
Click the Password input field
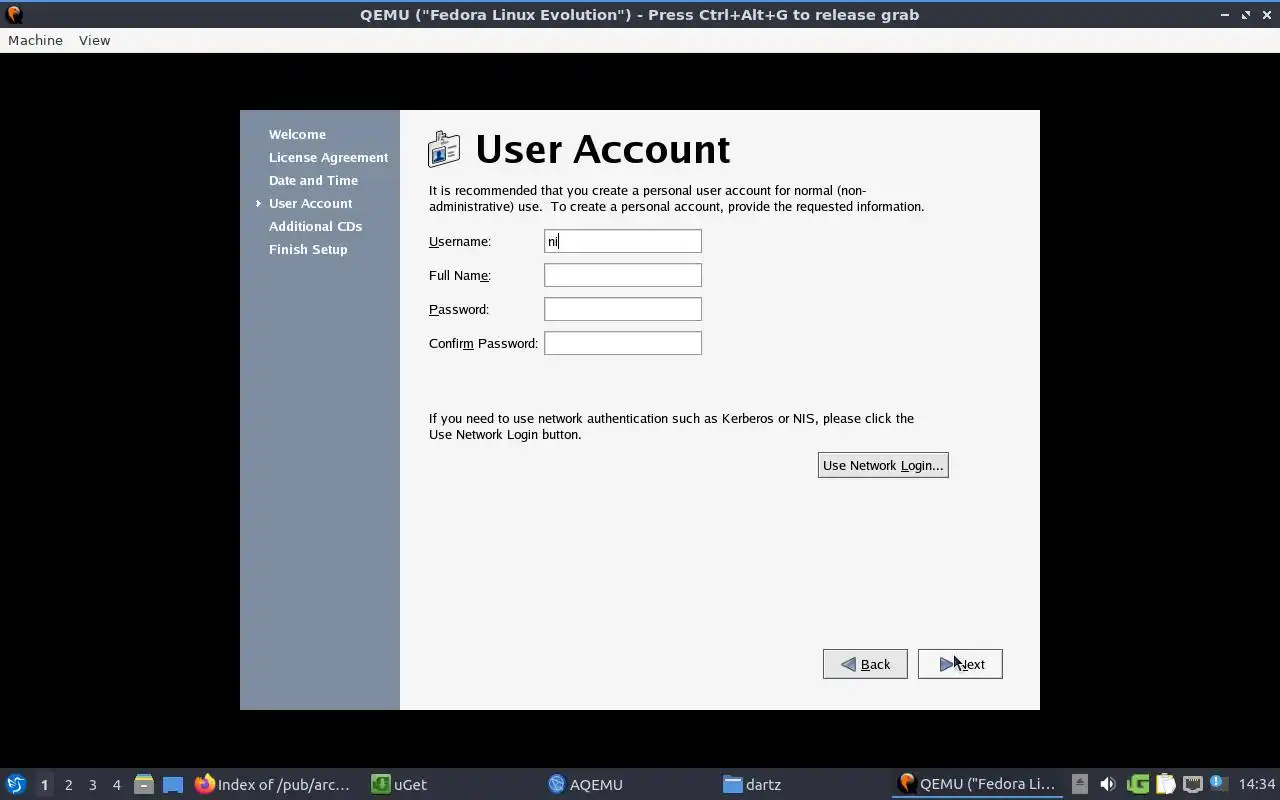[623, 309]
